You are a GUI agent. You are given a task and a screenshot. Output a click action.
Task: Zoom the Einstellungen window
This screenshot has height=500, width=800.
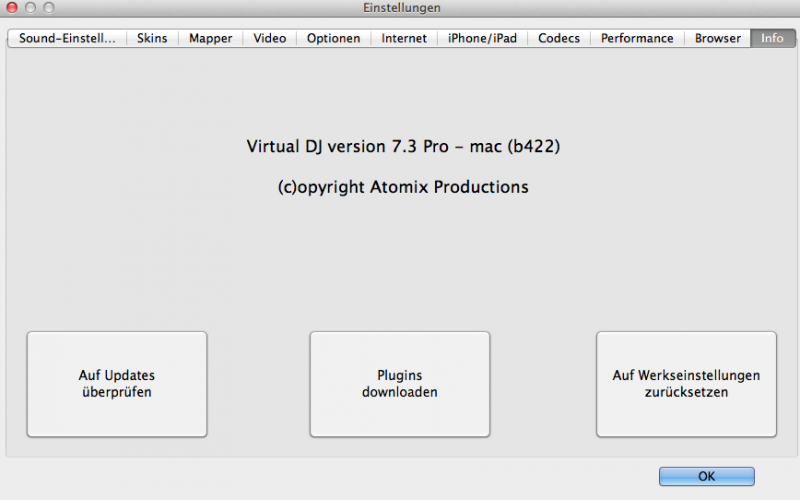coord(48,8)
